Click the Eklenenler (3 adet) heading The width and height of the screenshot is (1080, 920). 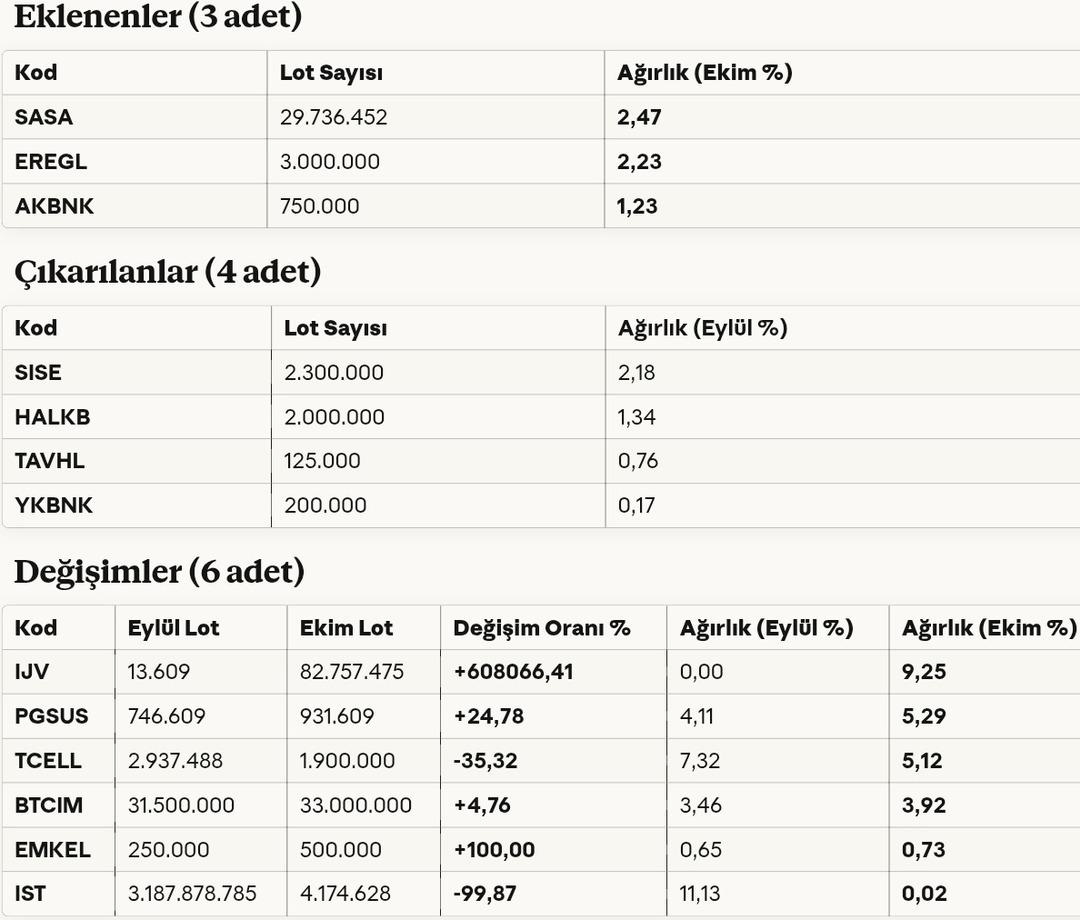click(x=158, y=17)
